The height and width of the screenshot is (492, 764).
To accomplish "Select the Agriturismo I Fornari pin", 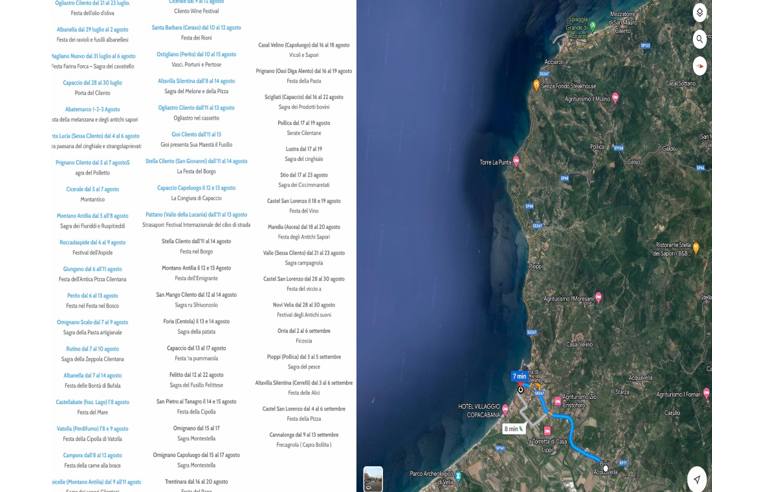I will pos(706,394).
